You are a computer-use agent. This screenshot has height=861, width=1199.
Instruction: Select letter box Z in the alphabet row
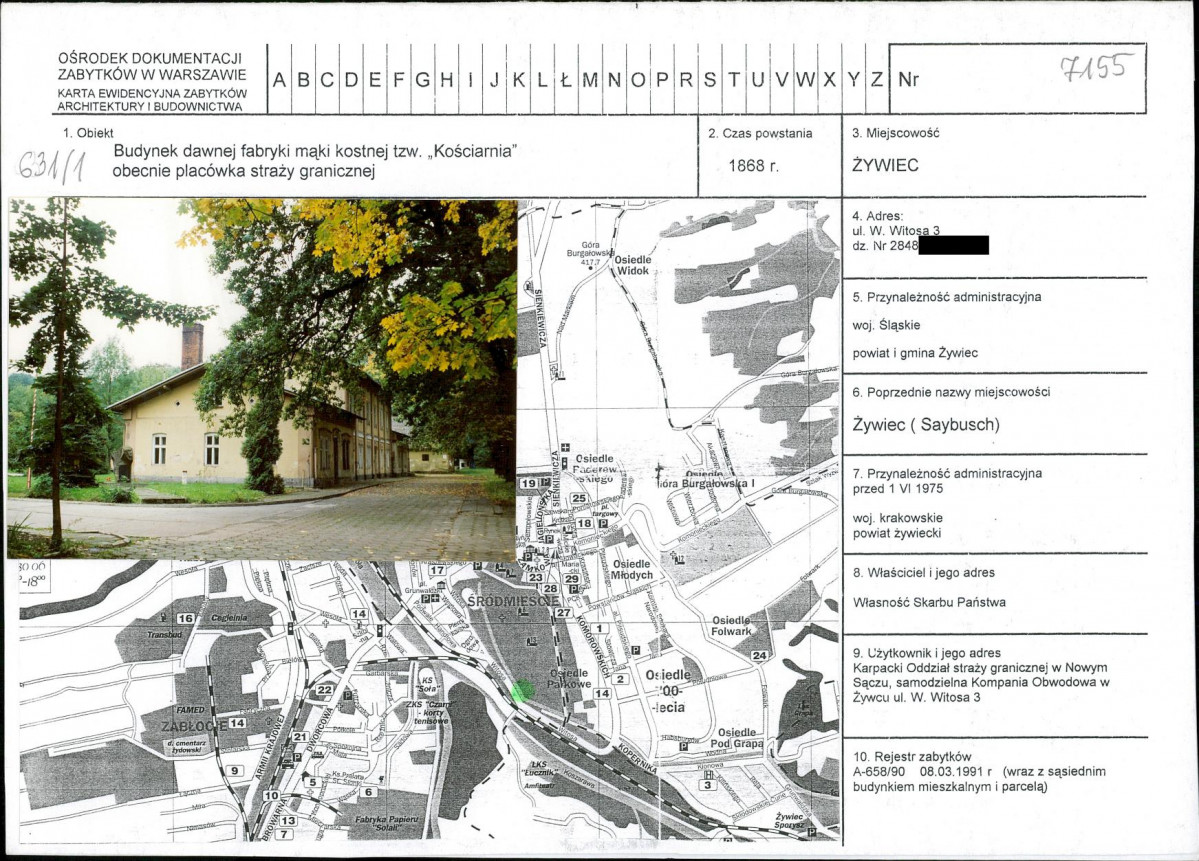coord(877,79)
